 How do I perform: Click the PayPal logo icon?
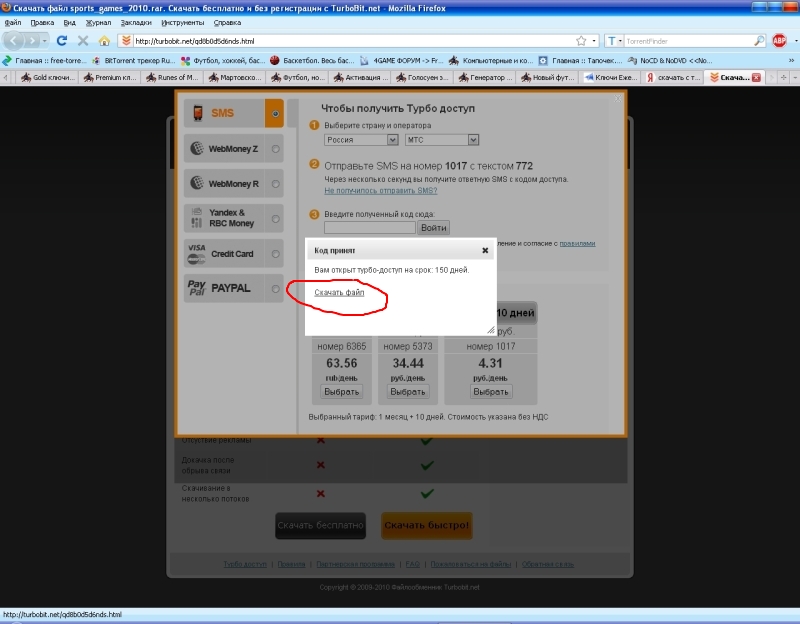point(196,288)
